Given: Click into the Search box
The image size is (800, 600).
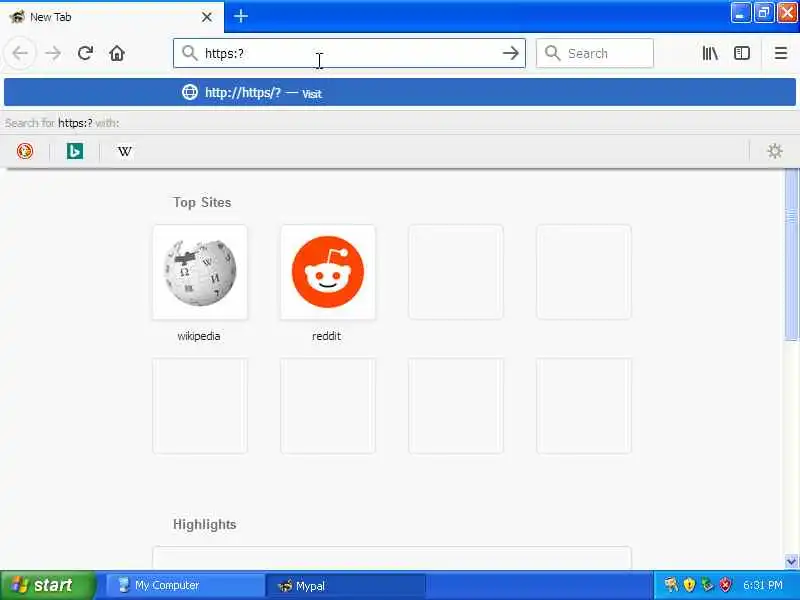Looking at the screenshot, I should (595, 53).
